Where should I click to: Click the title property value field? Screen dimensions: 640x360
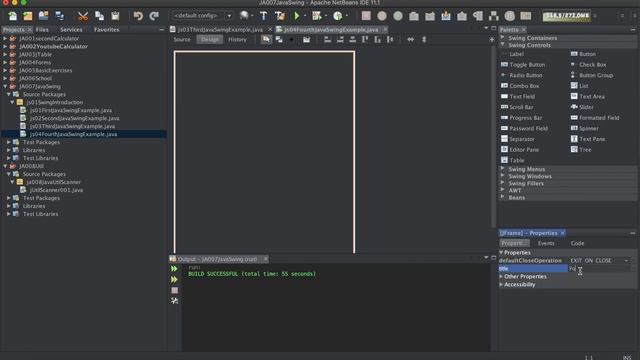[x=599, y=269]
